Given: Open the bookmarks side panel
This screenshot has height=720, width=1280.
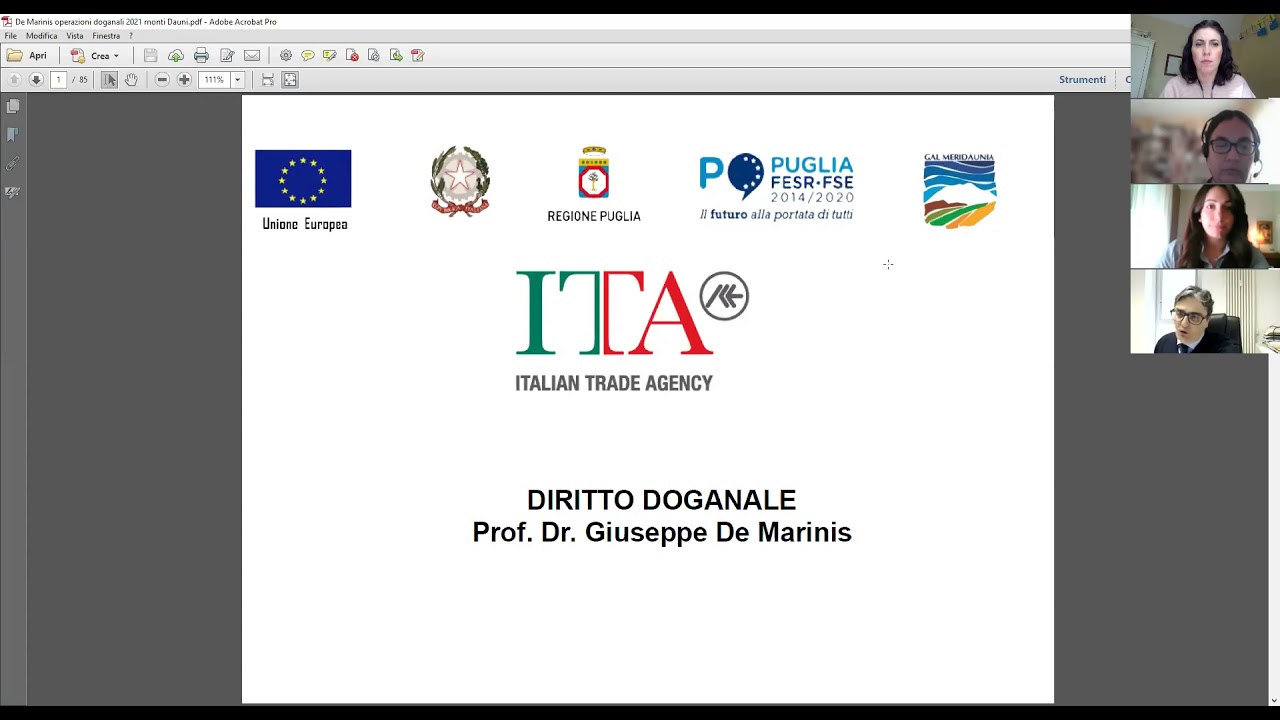Looking at the screenshot, I should point(13,134).
